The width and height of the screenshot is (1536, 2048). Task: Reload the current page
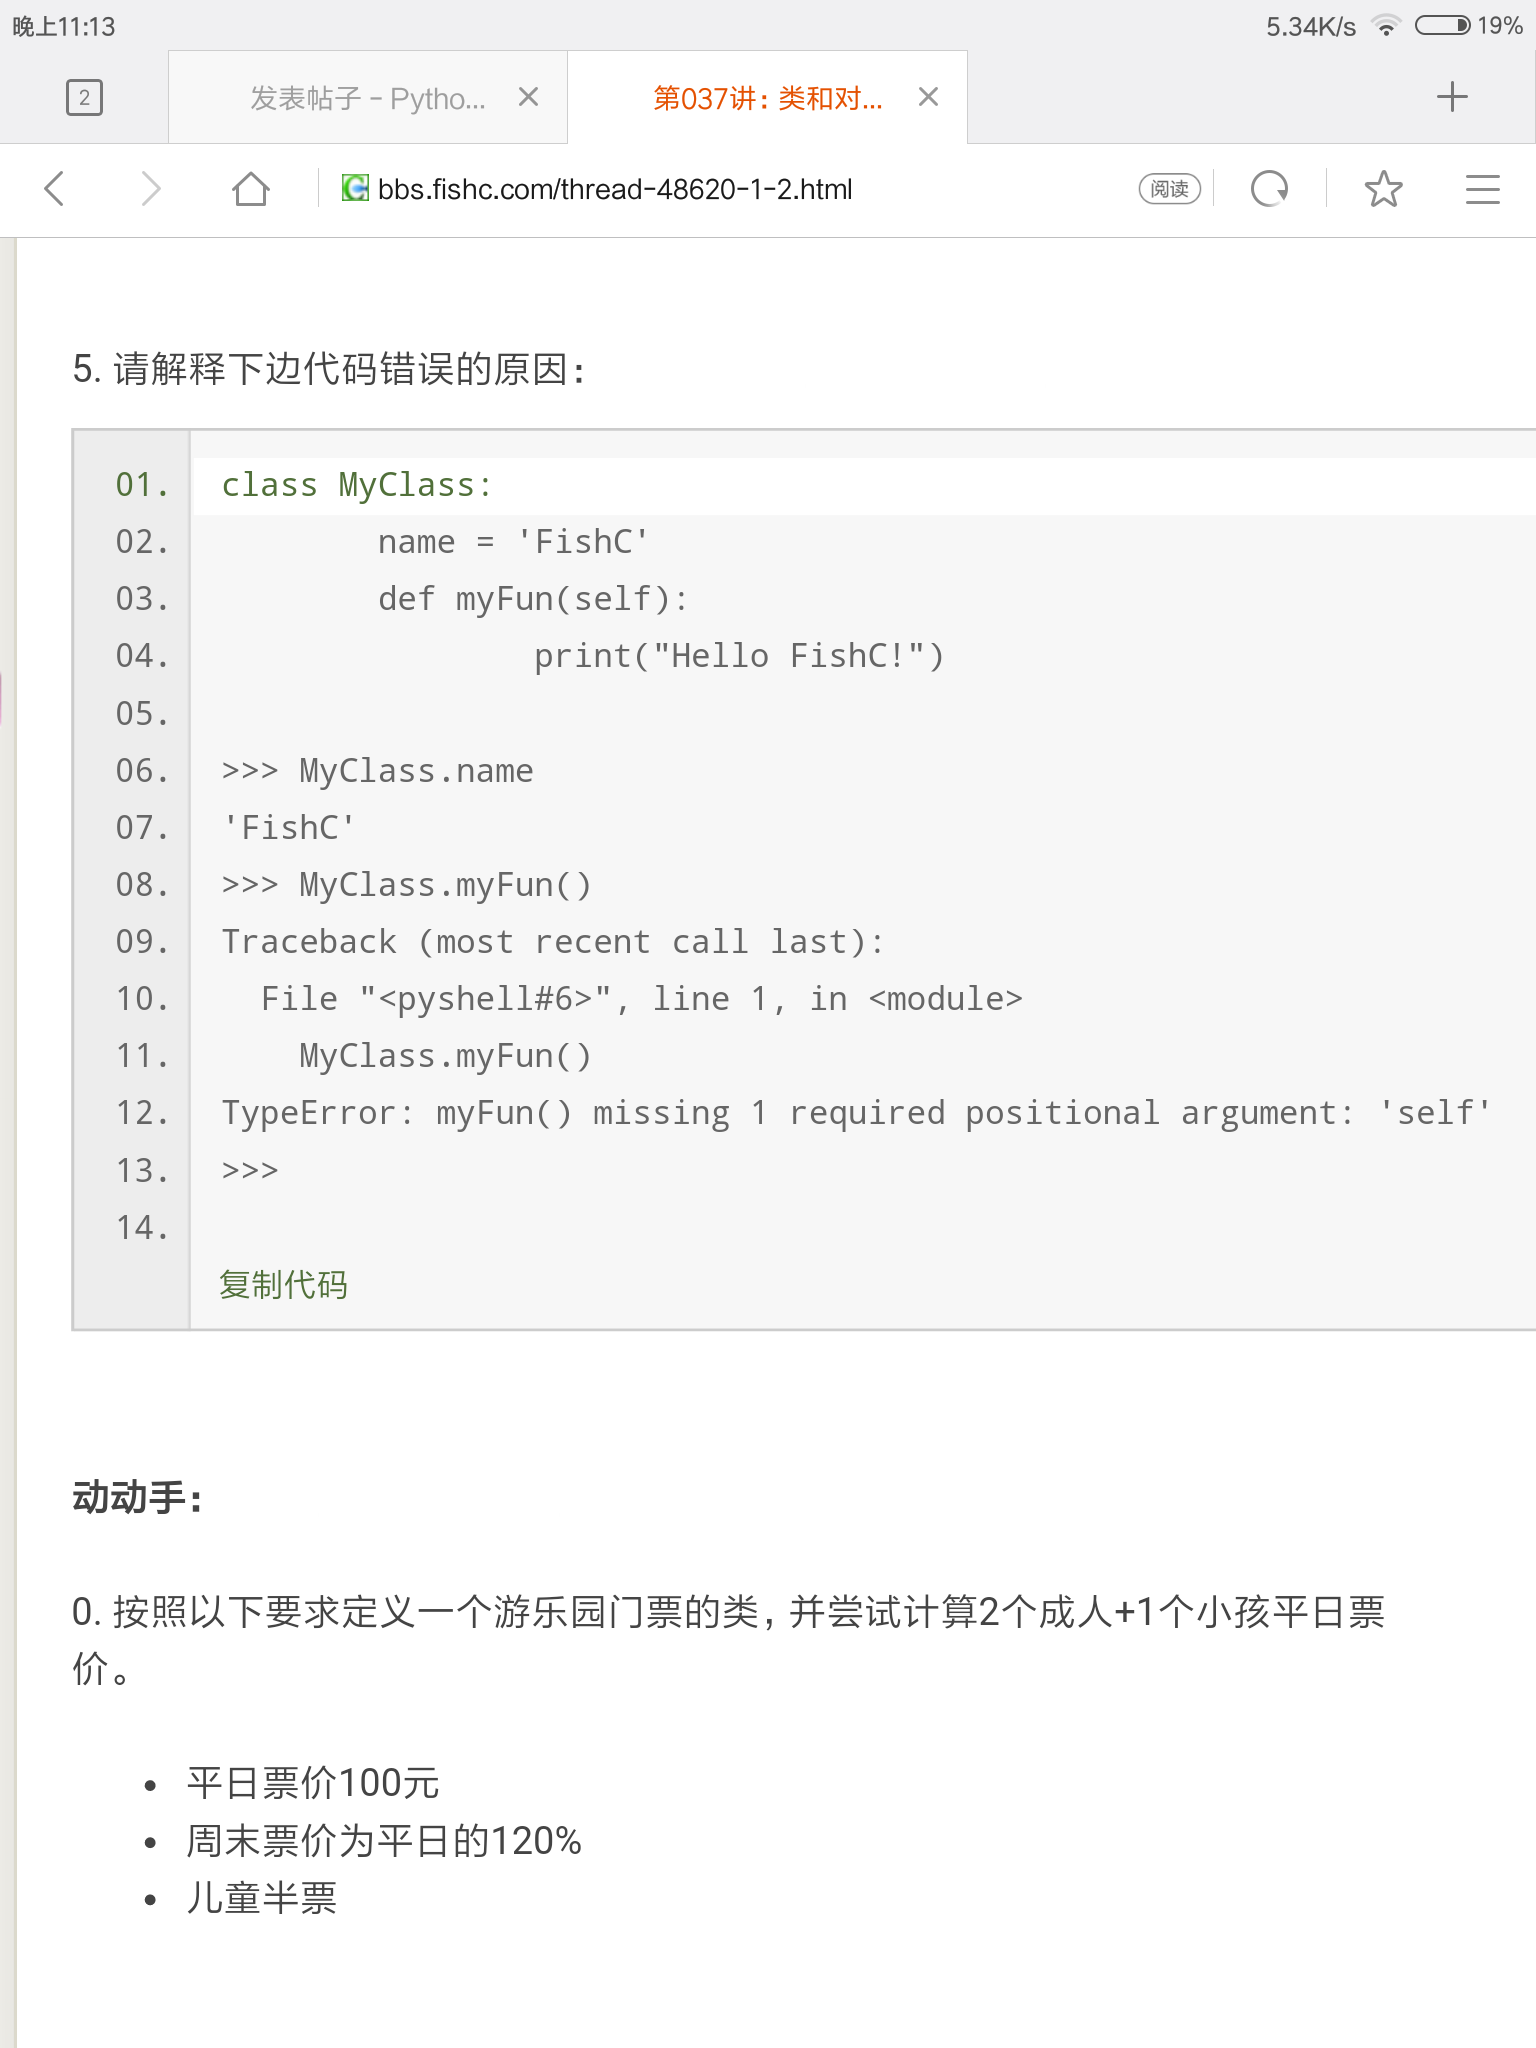[1269, 189]
